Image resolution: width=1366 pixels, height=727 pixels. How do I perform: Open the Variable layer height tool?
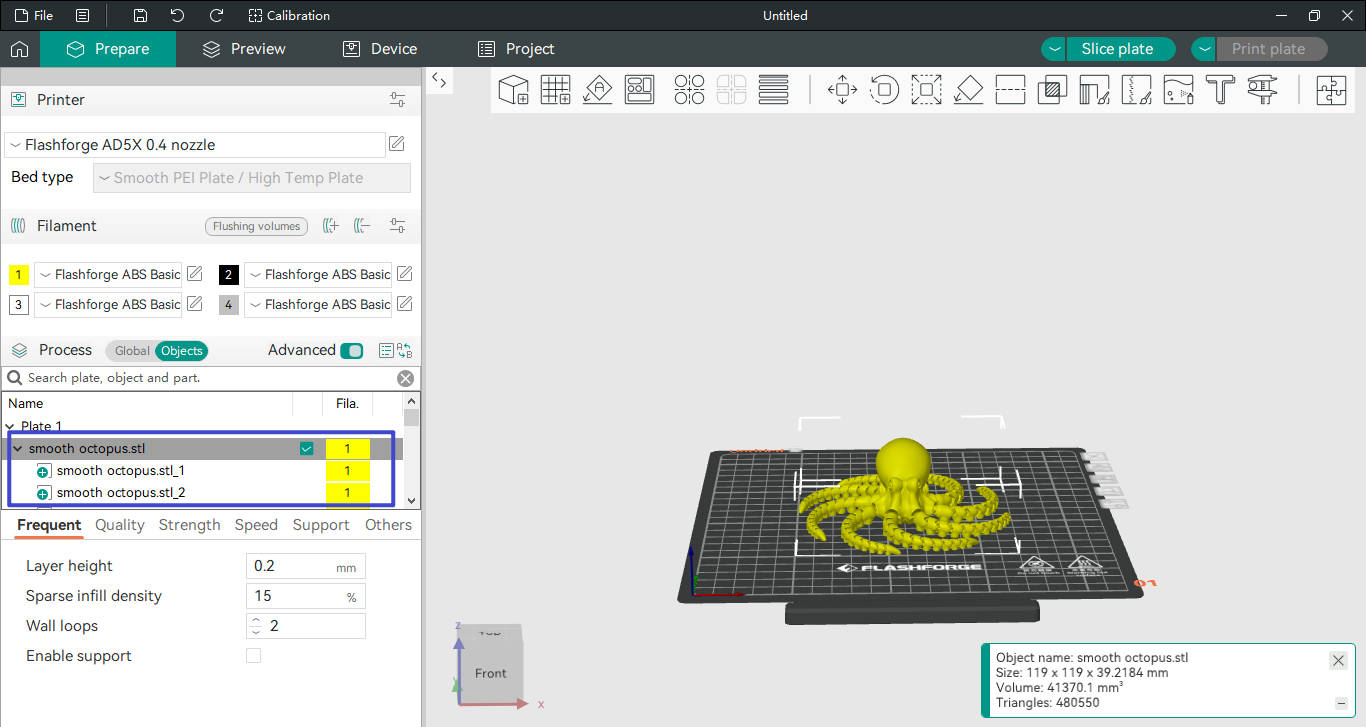click(x=774, y=90)
